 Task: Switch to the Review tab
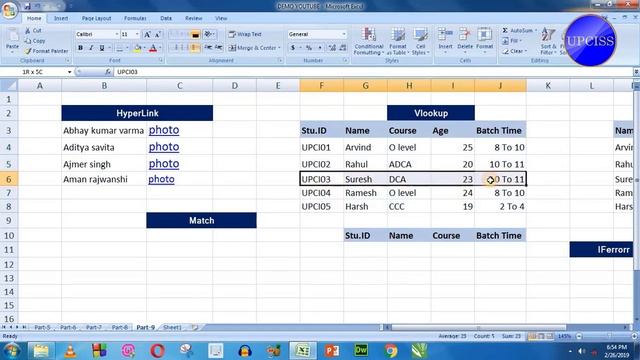click(x=193, y=18)
